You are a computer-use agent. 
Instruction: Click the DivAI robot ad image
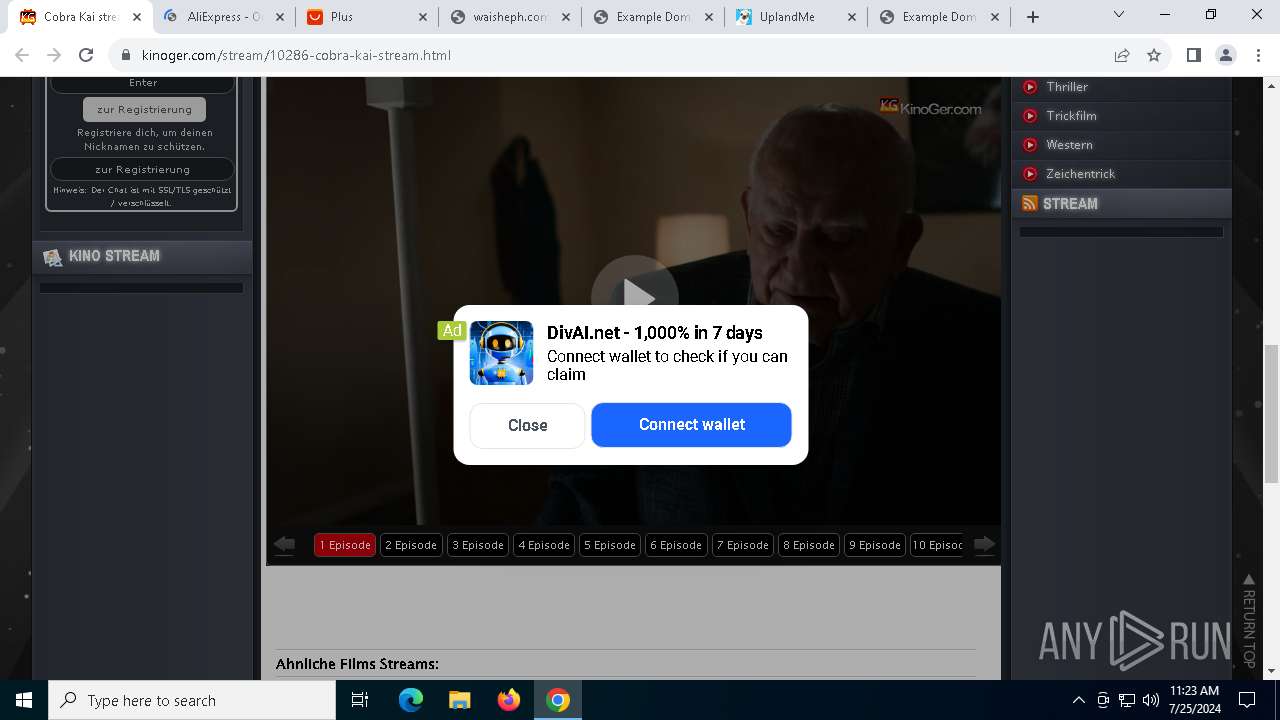click(x=501, y=353)
